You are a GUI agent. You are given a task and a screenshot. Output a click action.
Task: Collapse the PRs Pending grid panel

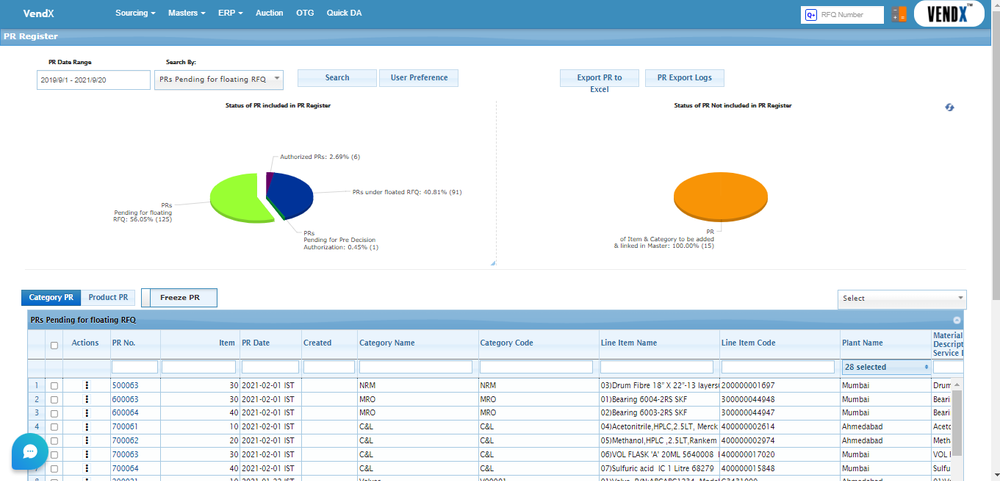[x=957, y=320]
